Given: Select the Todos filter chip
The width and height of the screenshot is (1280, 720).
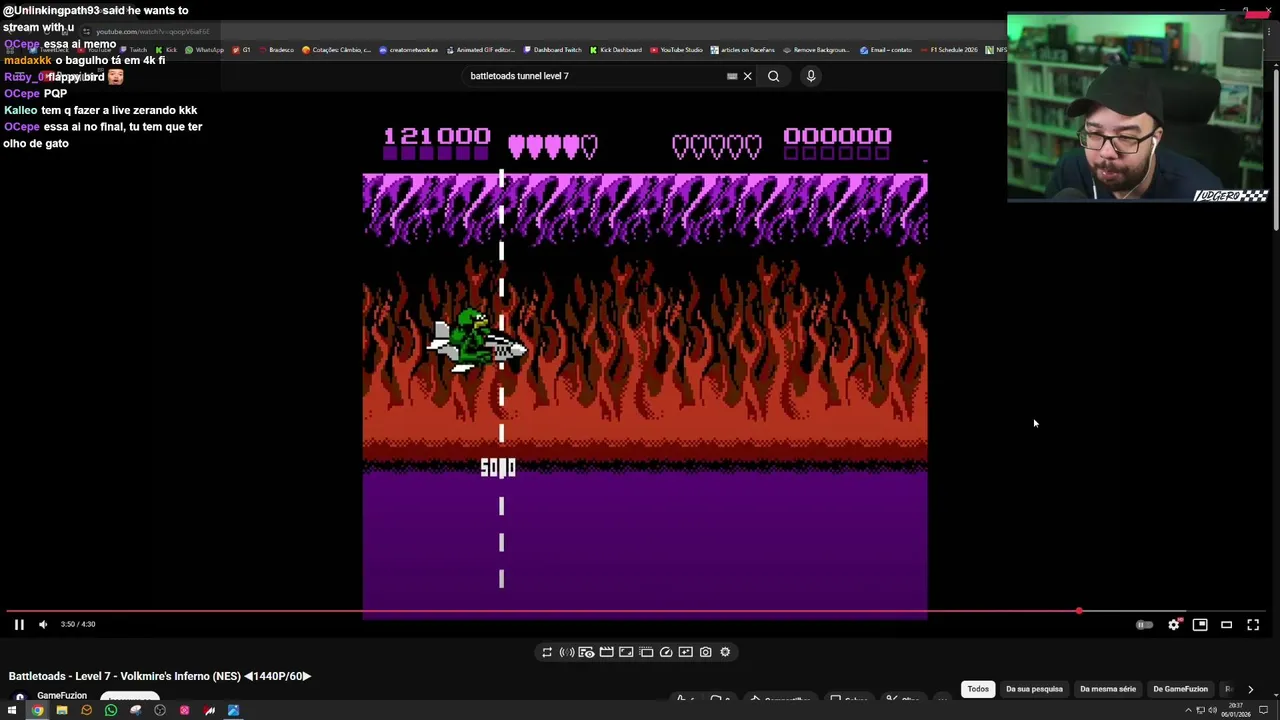Looking at the screenshot, I should [x=978, y=689].
